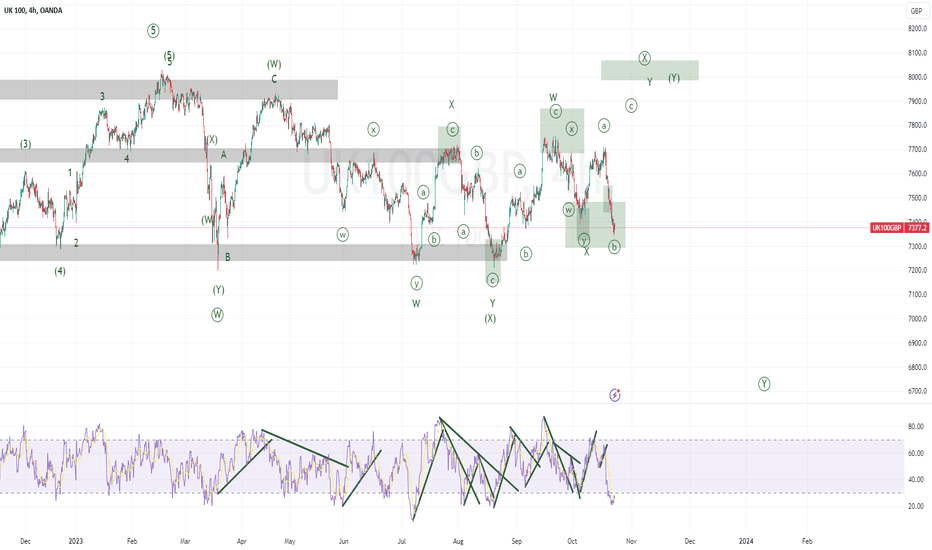The image size is (932, 550).
Task: Click the 7000.0 price axis label
Action: (917, 319)
